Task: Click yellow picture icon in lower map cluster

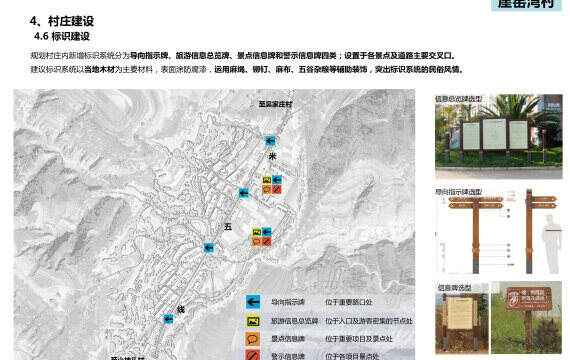Action: pos(257,232)
